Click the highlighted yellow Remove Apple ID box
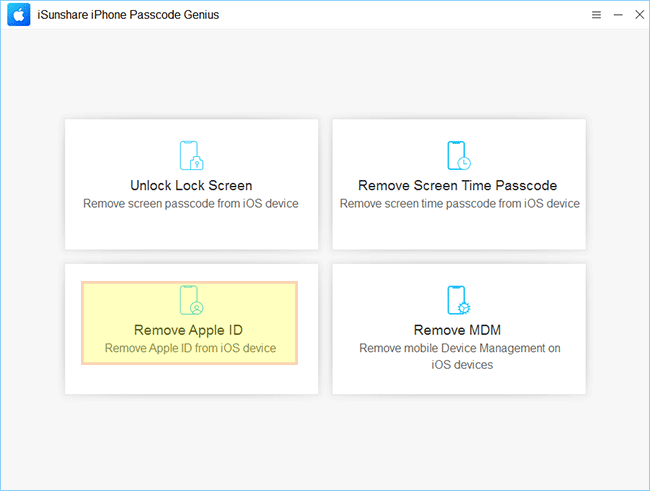 (x=189, y=323)
